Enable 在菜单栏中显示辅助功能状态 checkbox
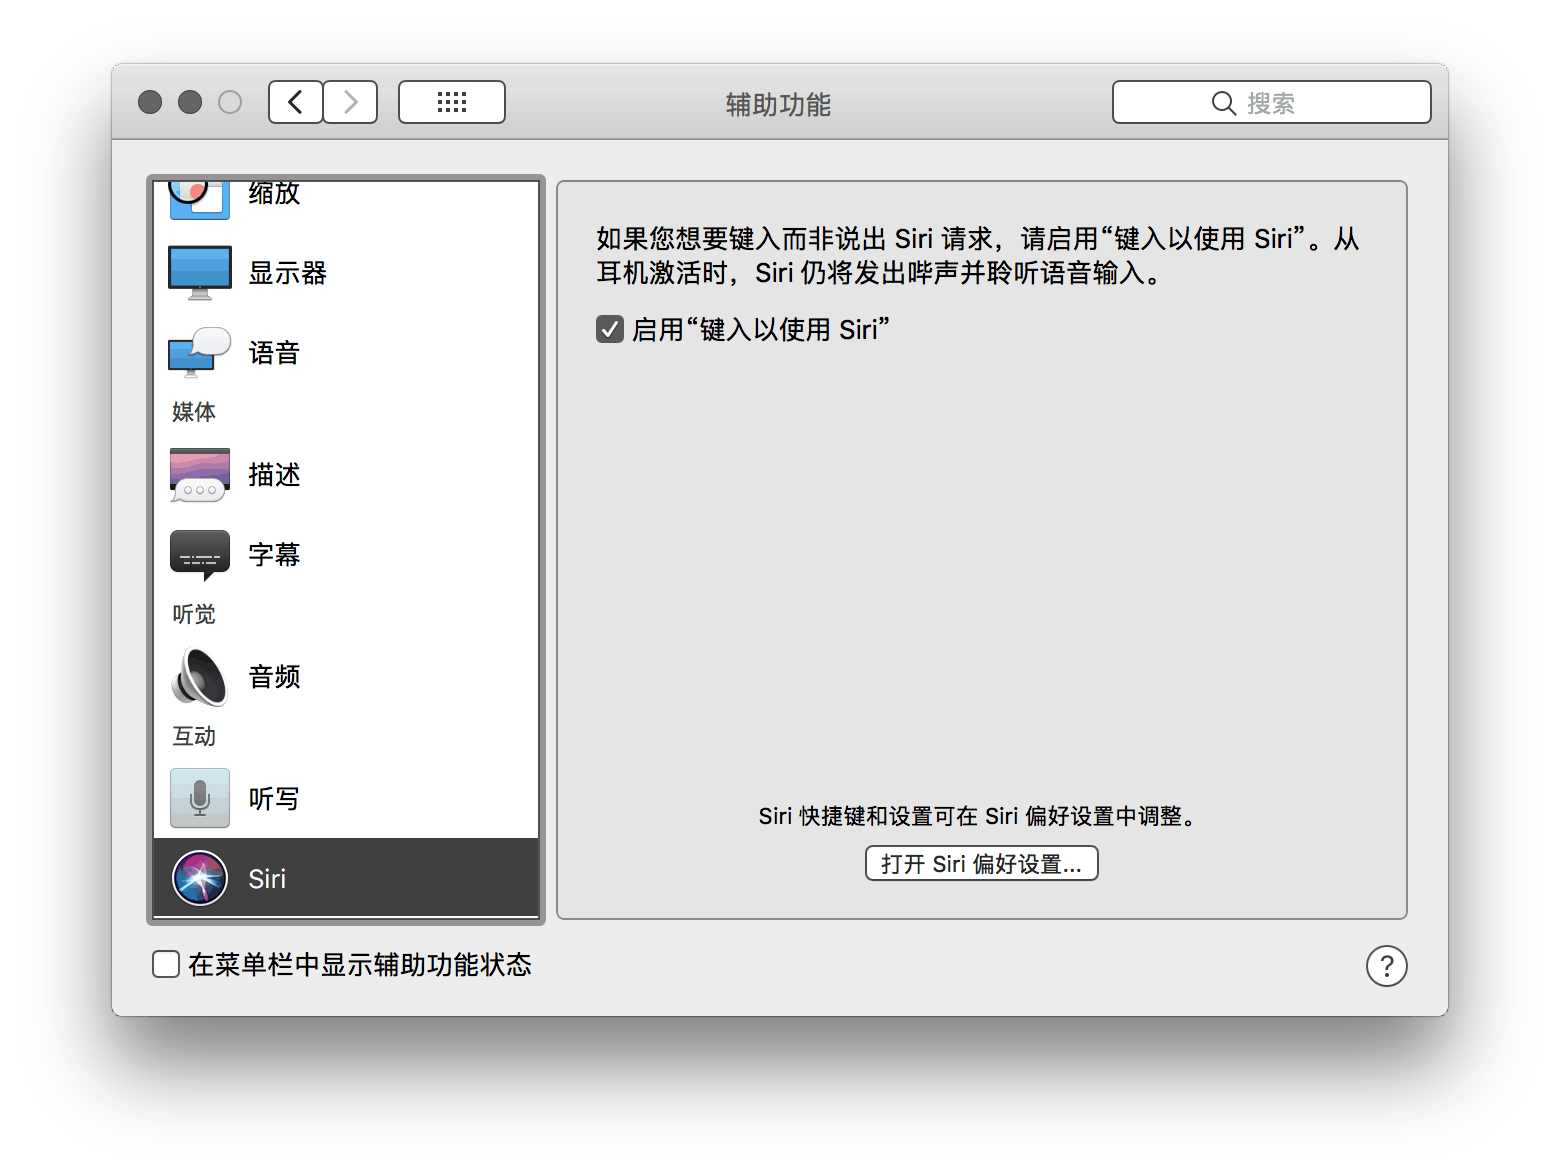1560x1176 pixels. [166, 964]
